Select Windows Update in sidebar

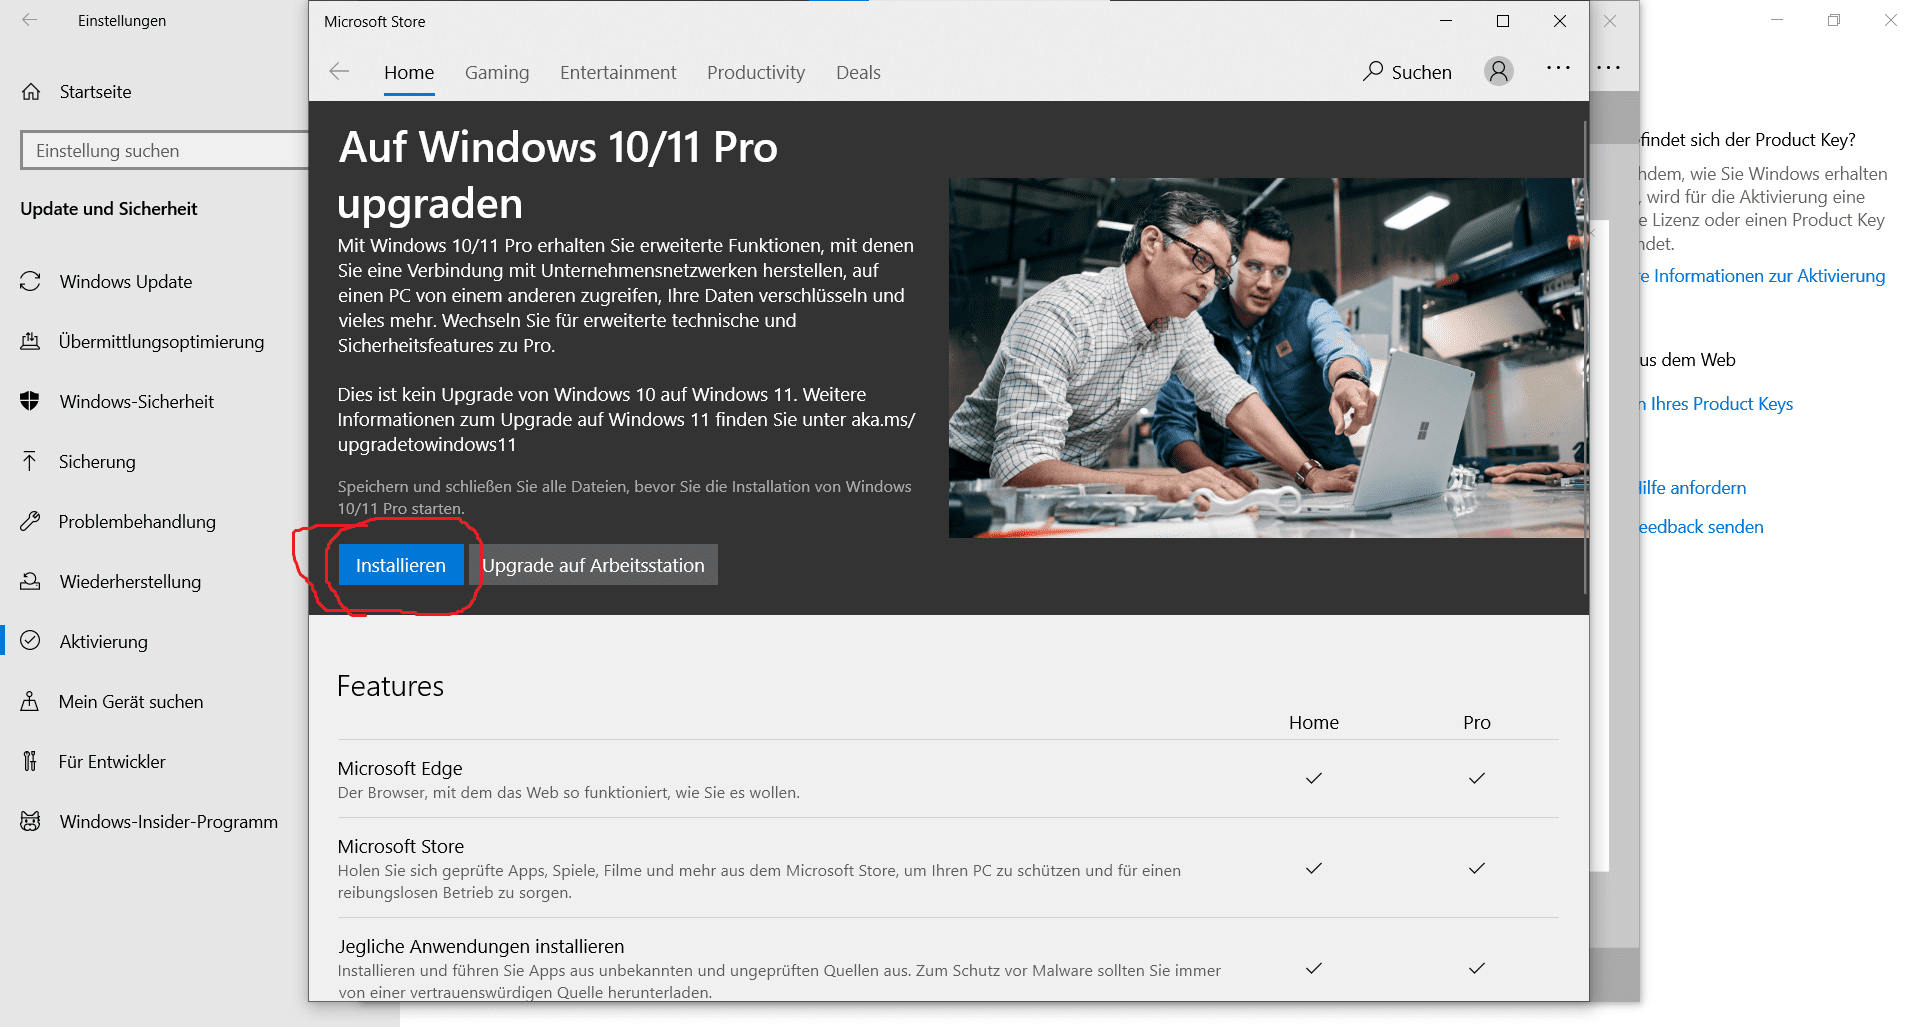click(x=126, y=282)
